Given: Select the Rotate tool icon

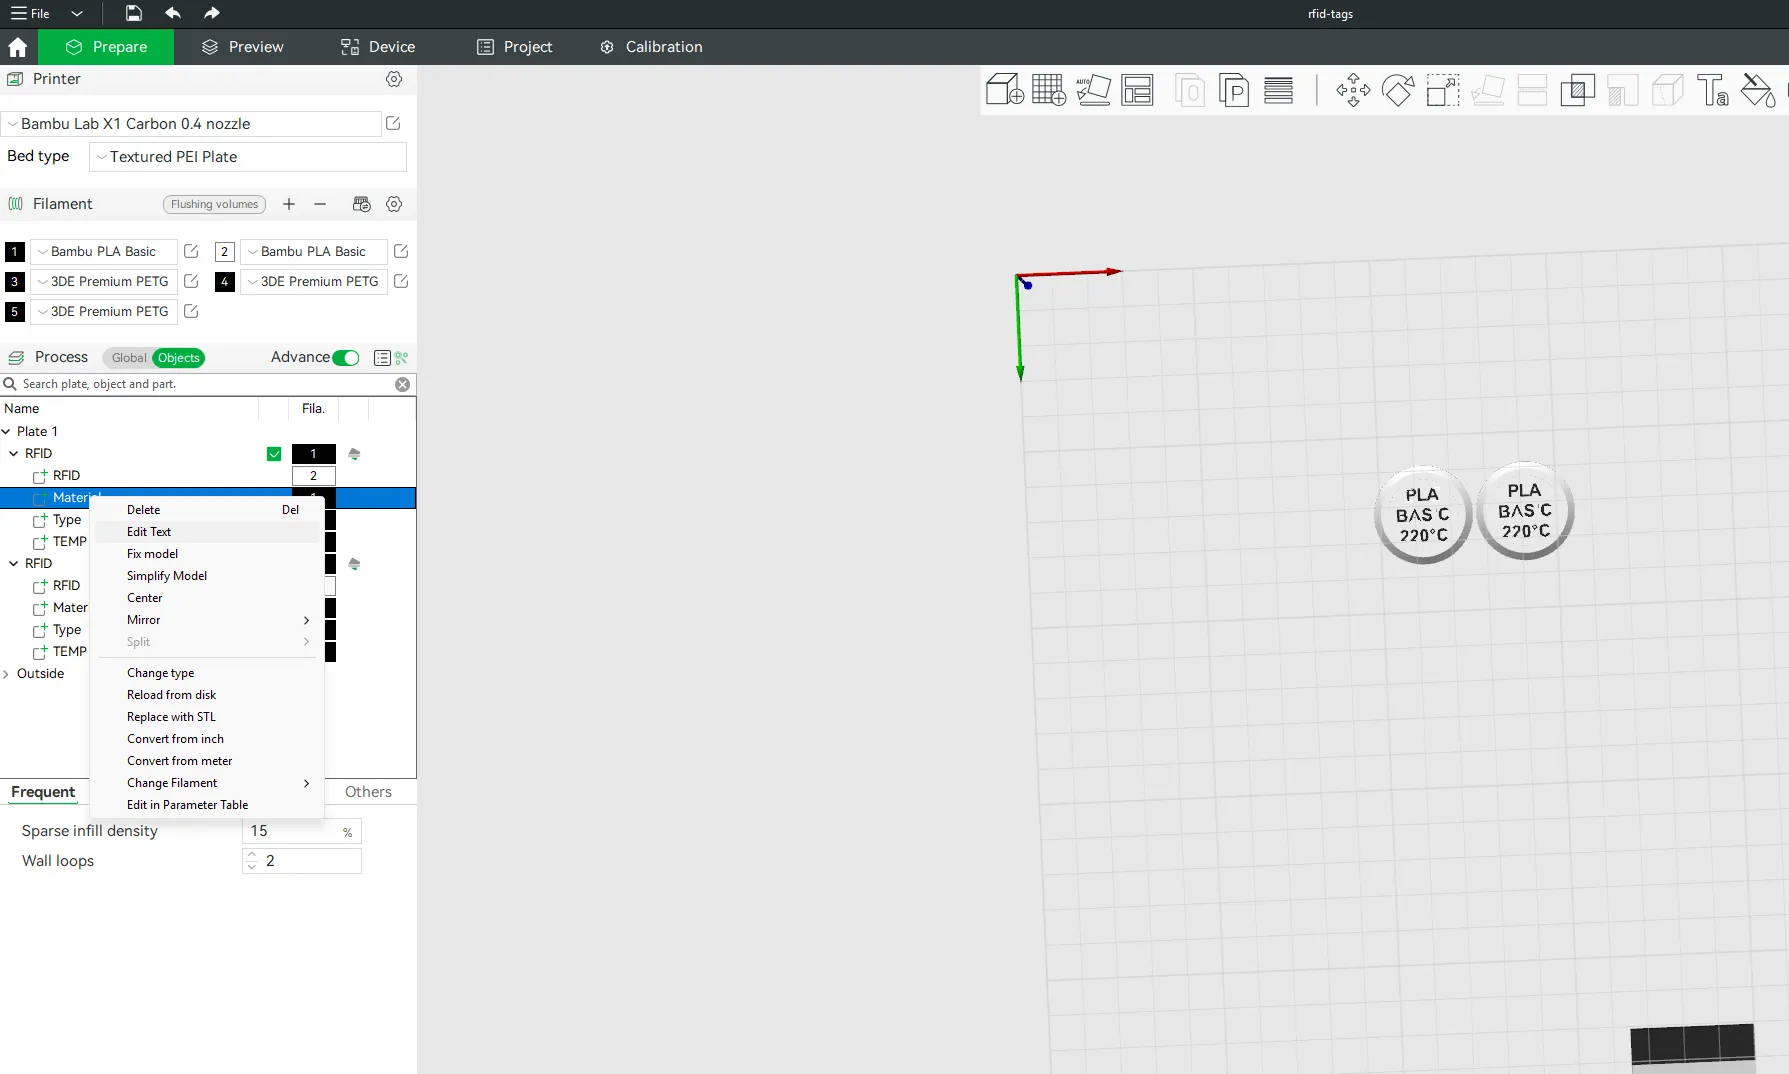Looking at the screenshot, I should (x=1397, y=90).
